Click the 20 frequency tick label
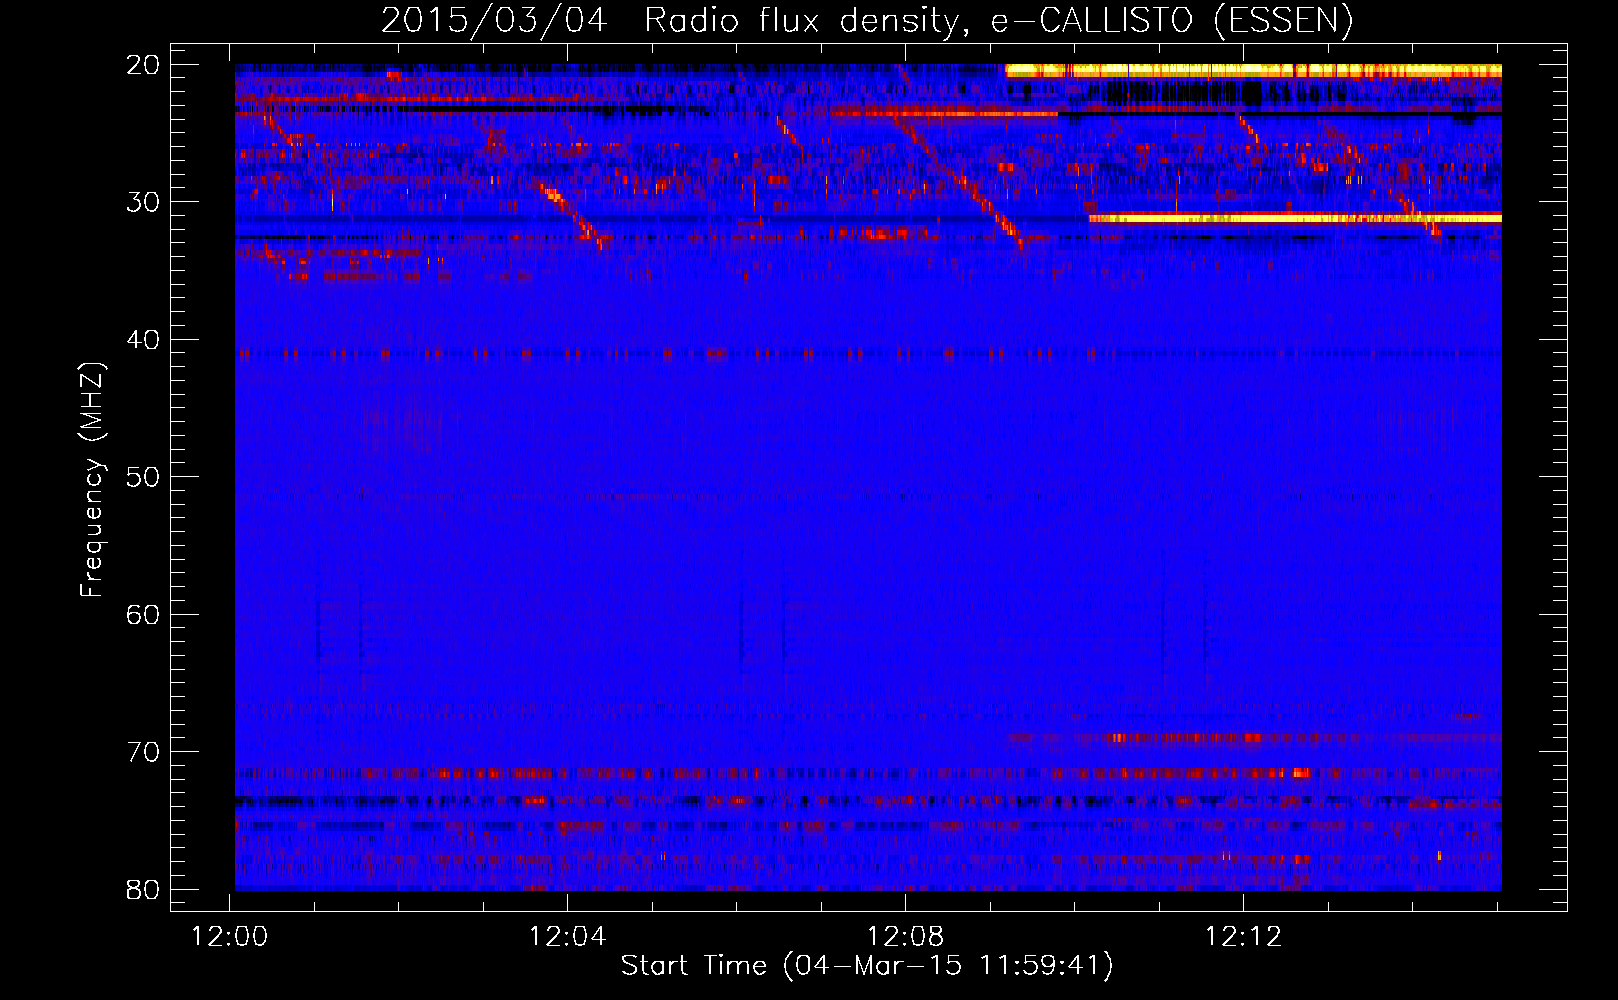The width and height of the screenshot is (1618, 1000). pyautogui.click(x=144, y=65)
